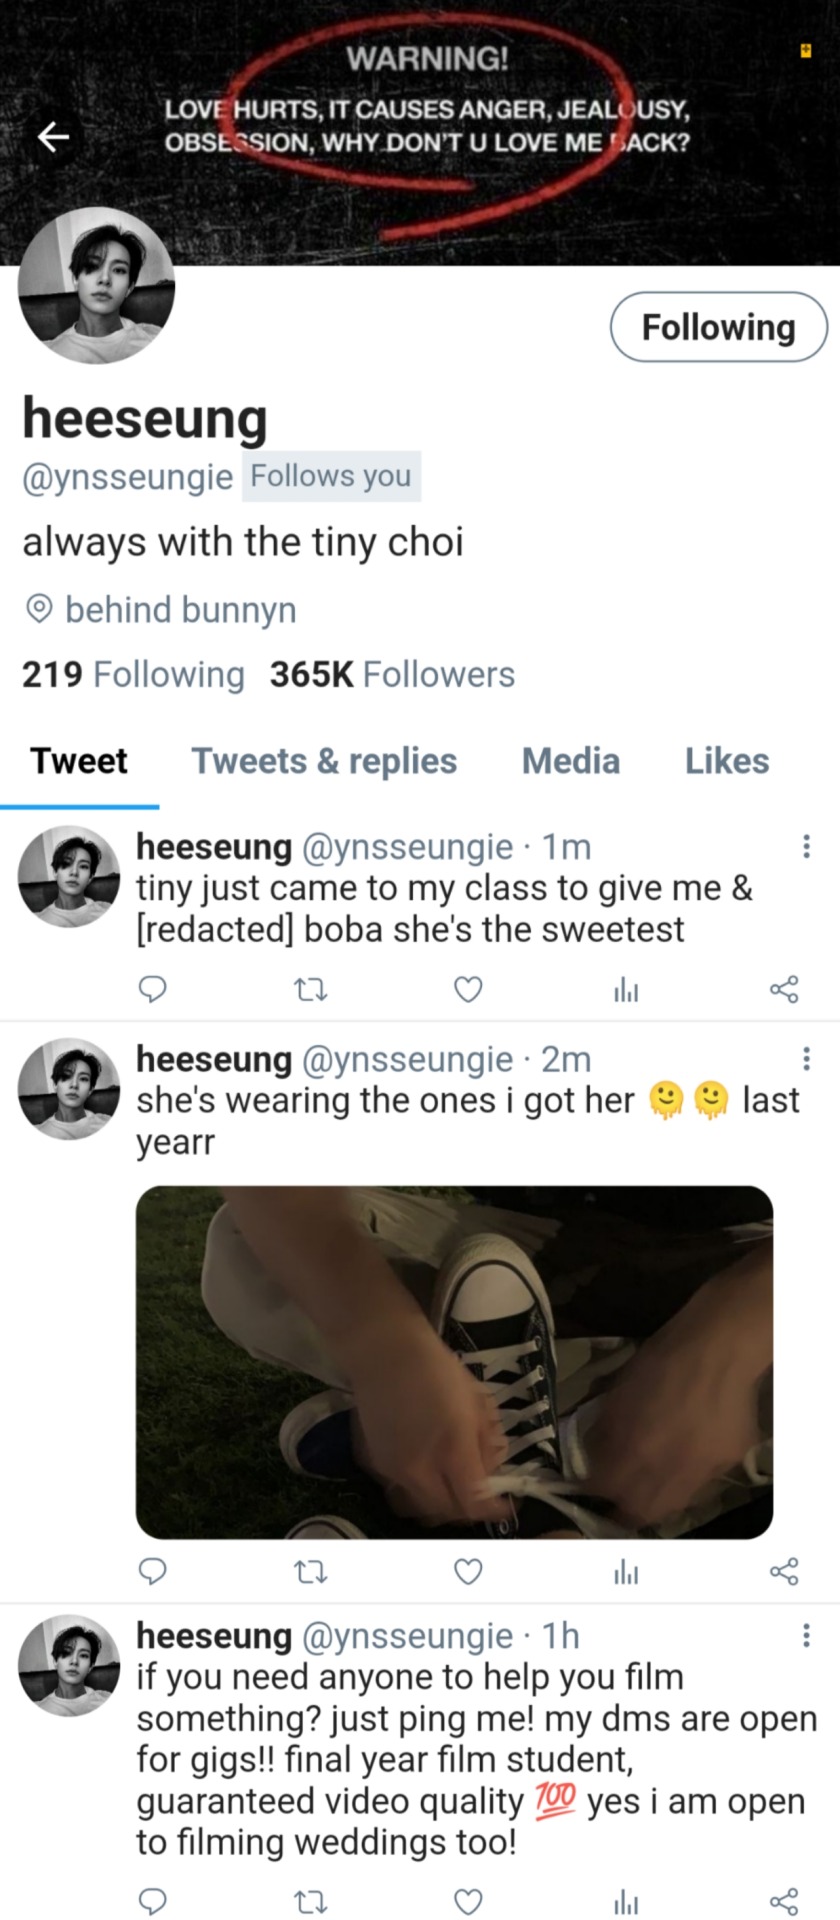Viewport: 840px width, 1920px height.
Task: Open more options on sneaker photo tweet
Action: [x=806, y=1059]
